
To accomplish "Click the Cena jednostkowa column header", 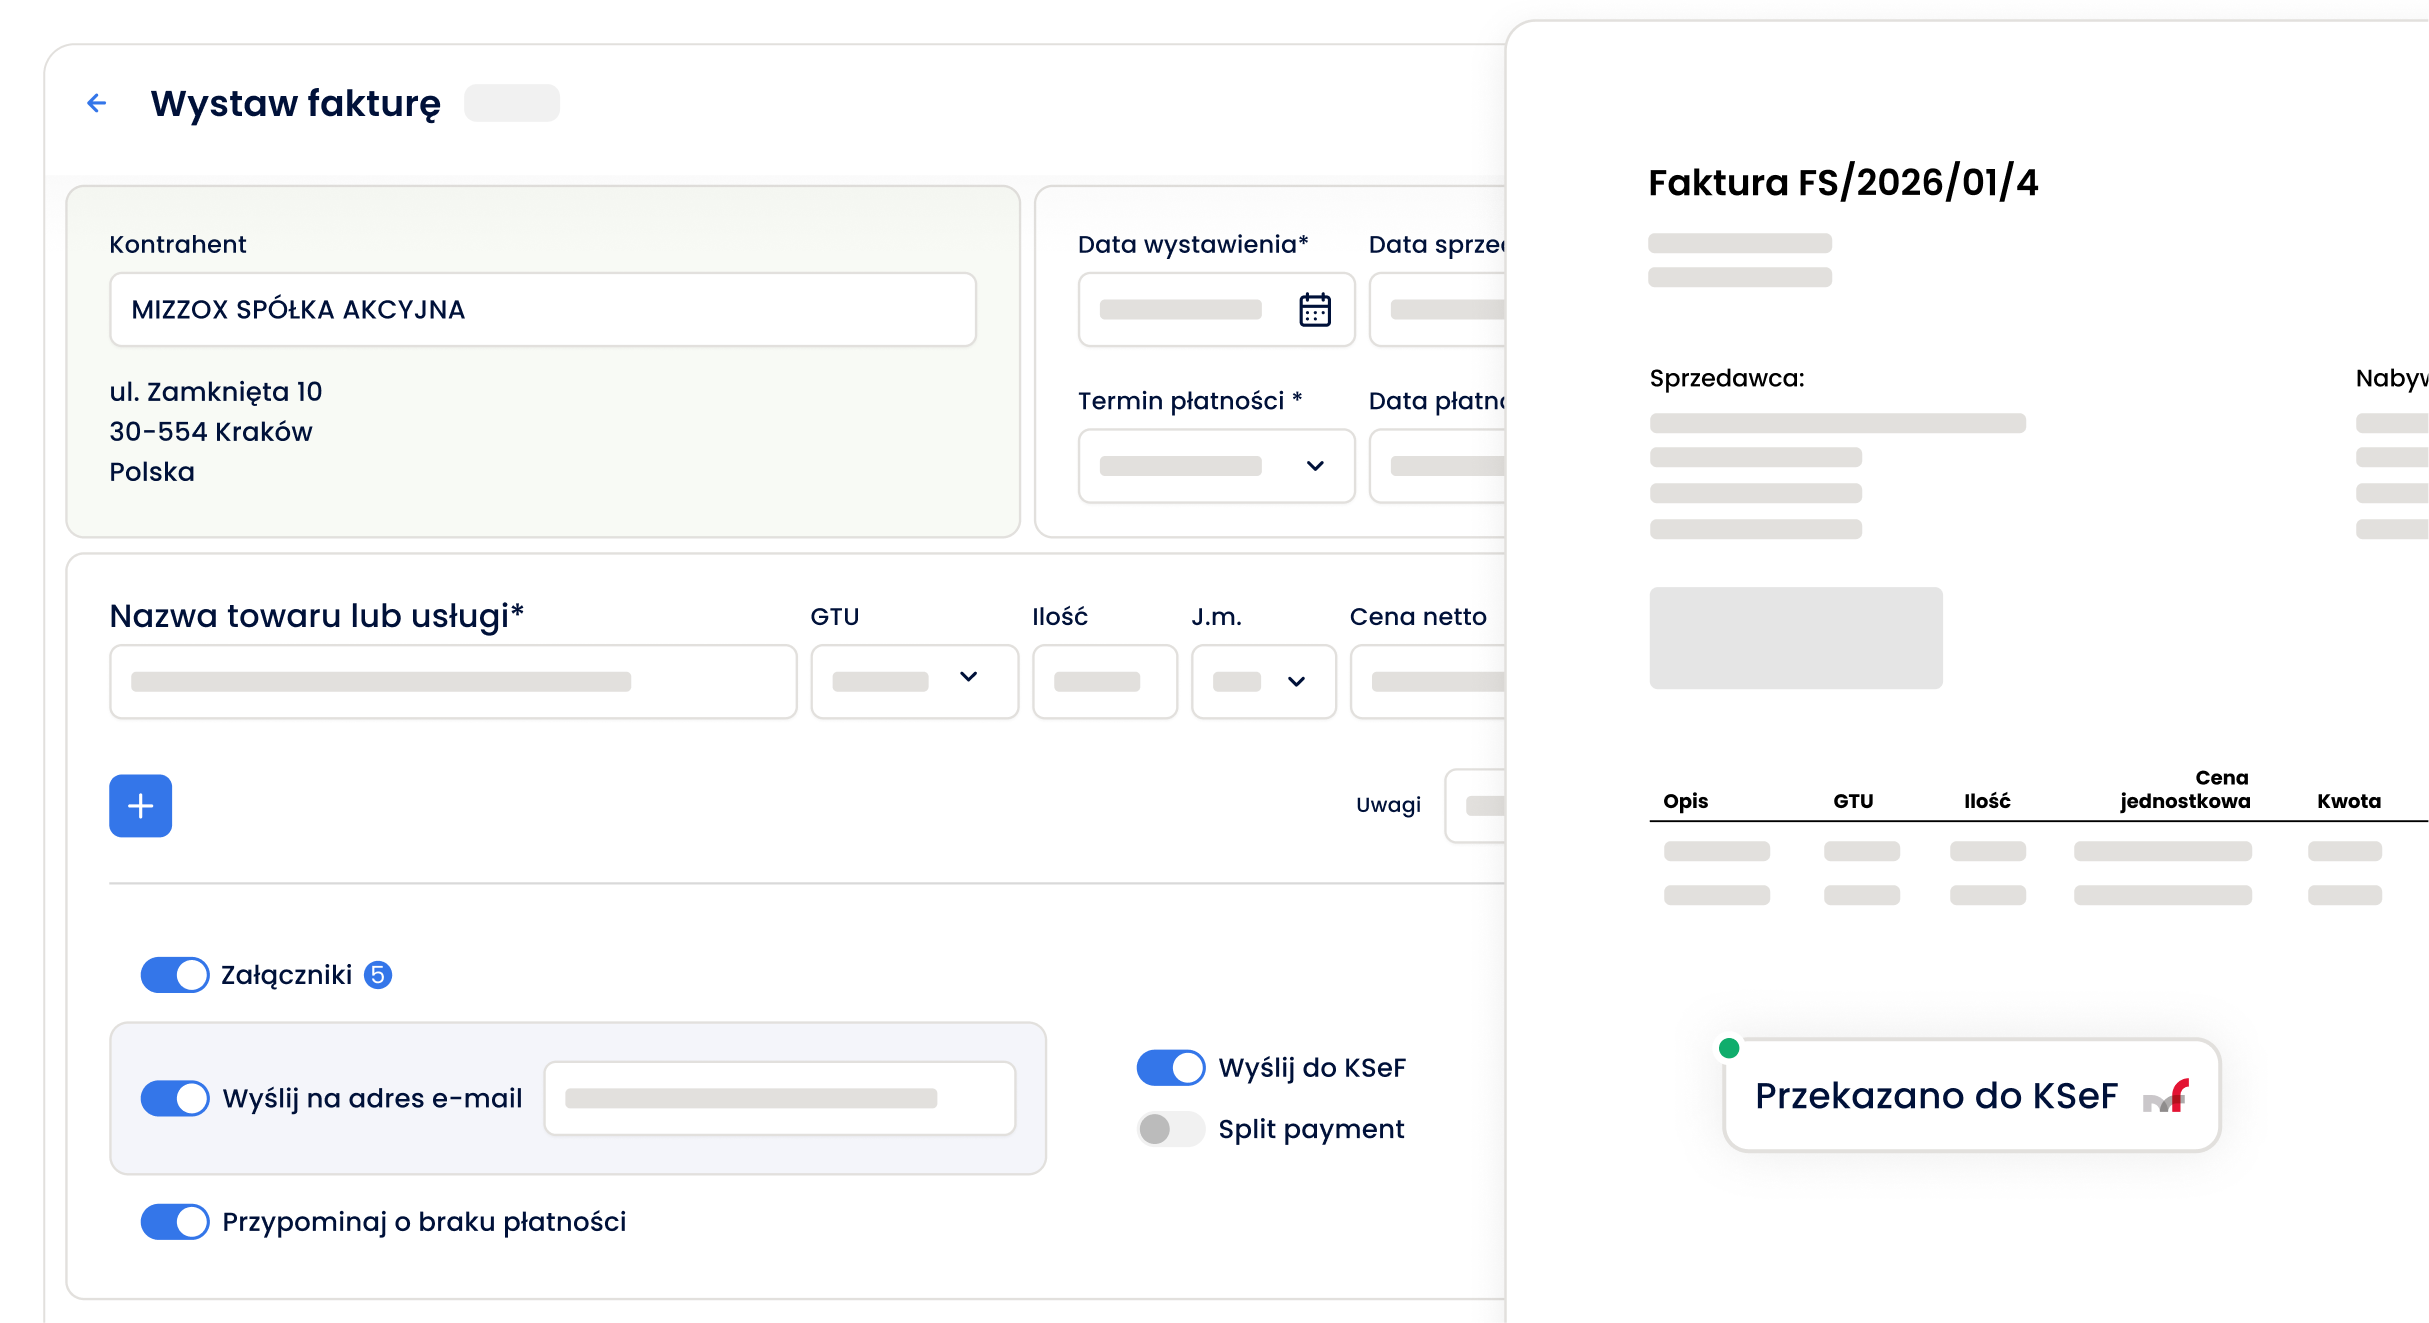I will (x=2186, y=789).
